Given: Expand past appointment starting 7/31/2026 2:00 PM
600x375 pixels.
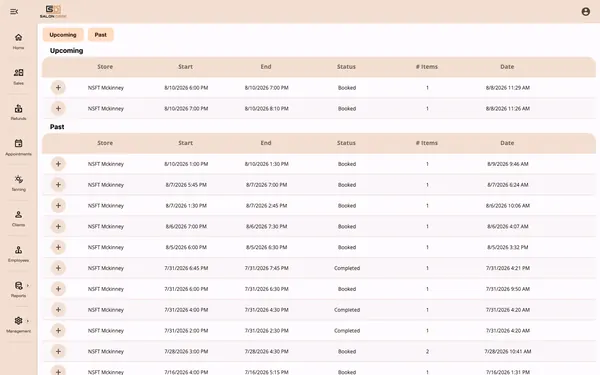Looking at the screenshot, I should pyautogui.click(x=58, y=331).
